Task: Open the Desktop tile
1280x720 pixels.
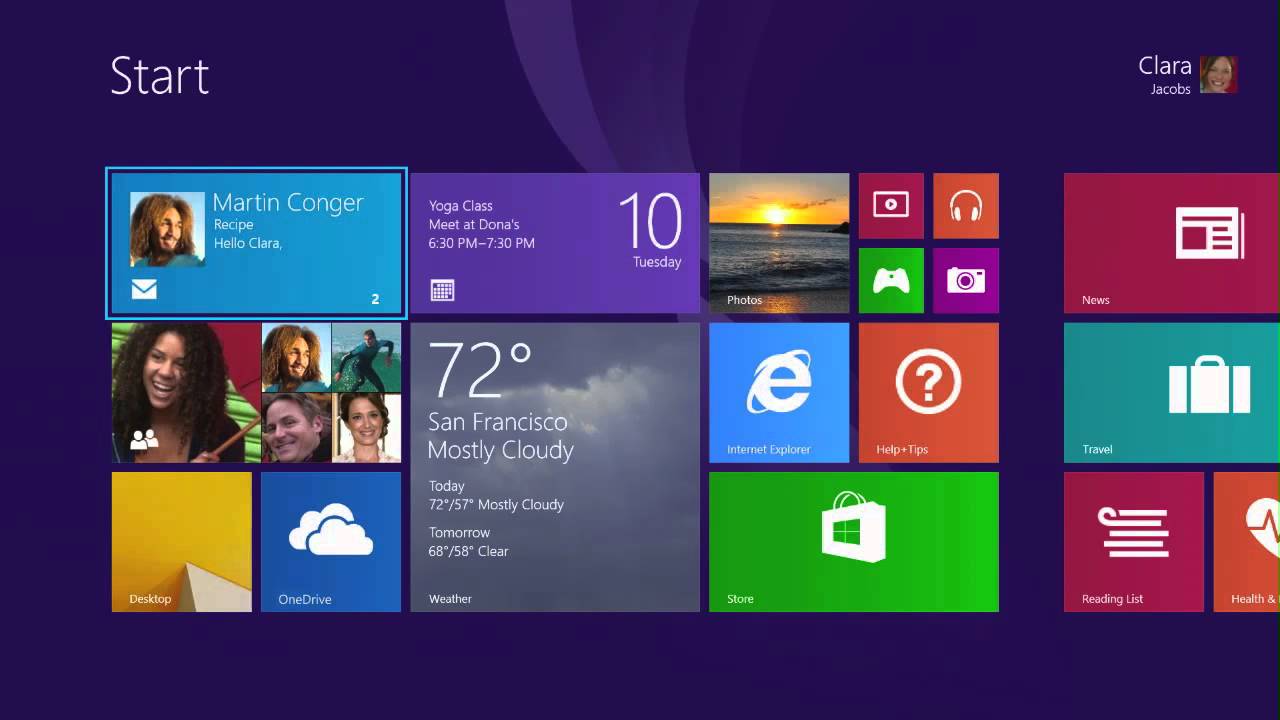Action: (x=182, y=542)
